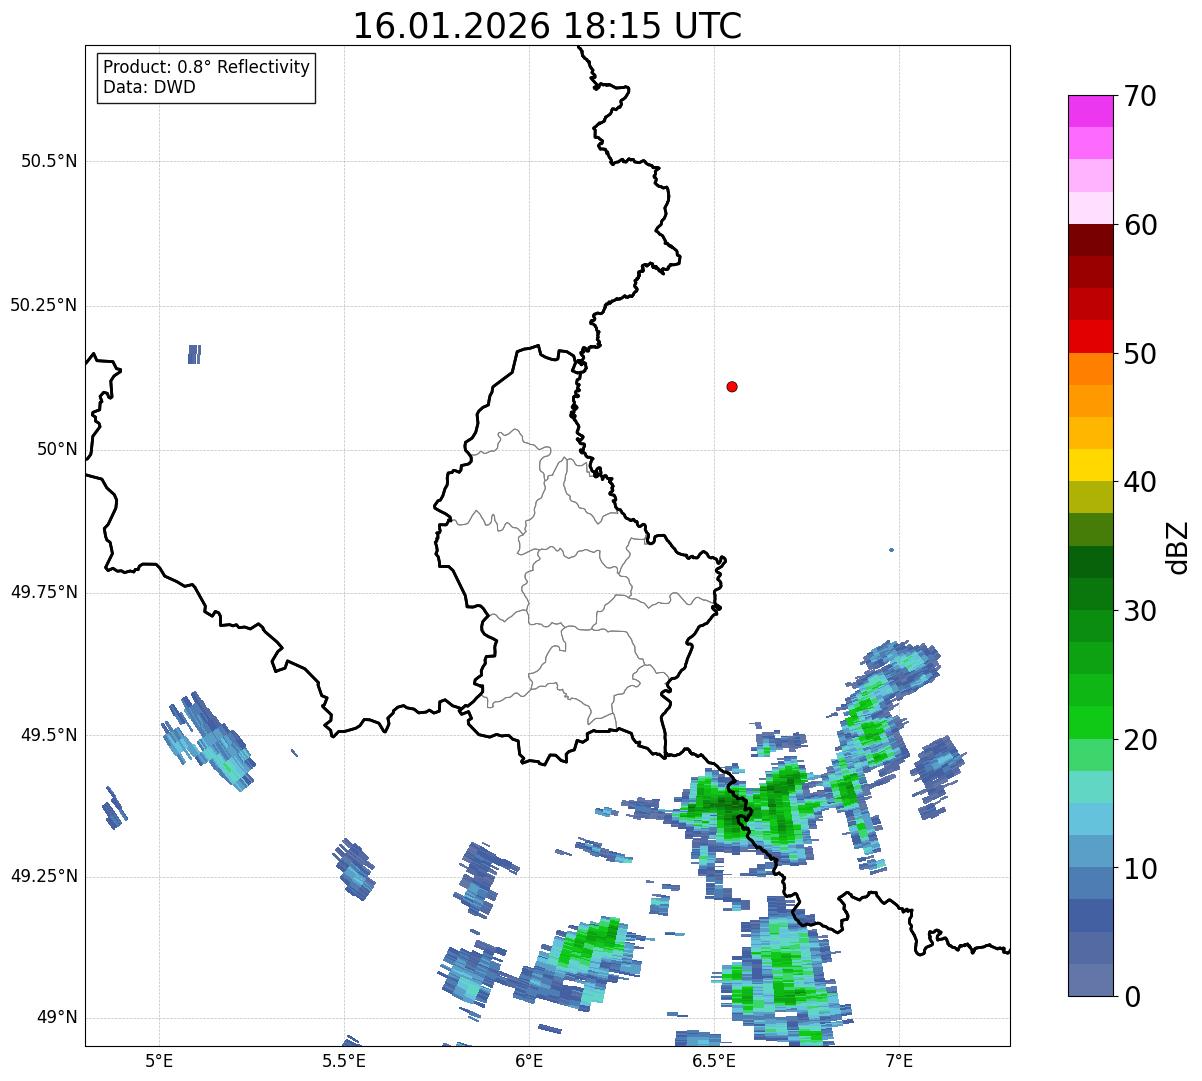Click the 'dBZ' colorbar label
This screenshot has height=1081, width=1202.
pos(1178,546)
